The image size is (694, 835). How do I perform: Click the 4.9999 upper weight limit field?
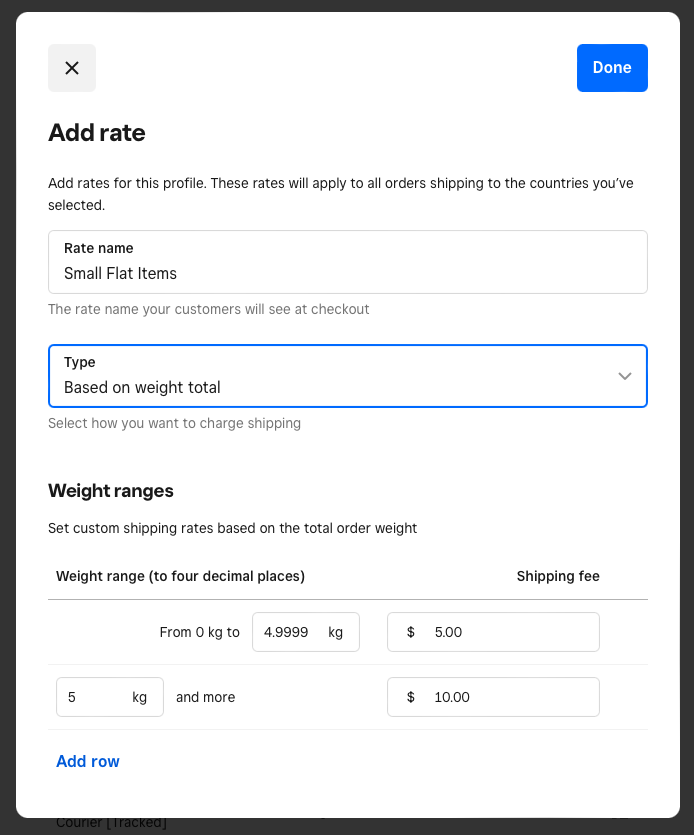point(286,632)
